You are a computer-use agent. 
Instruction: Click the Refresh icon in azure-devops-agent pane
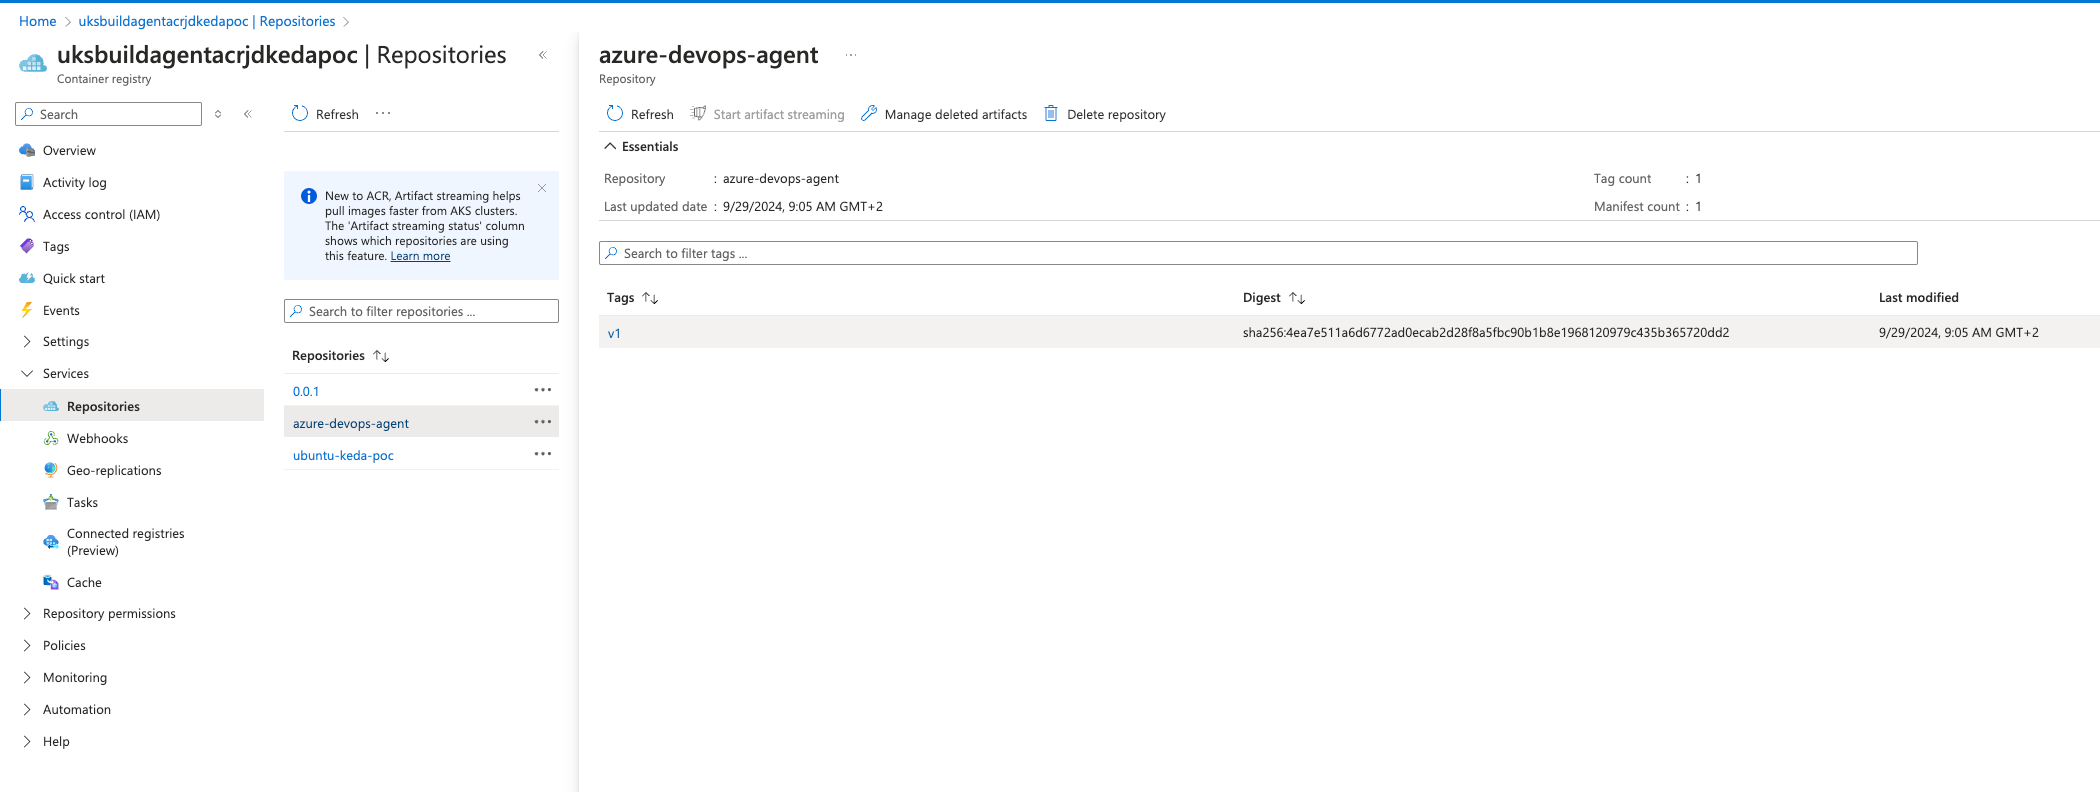click(615, 114)
